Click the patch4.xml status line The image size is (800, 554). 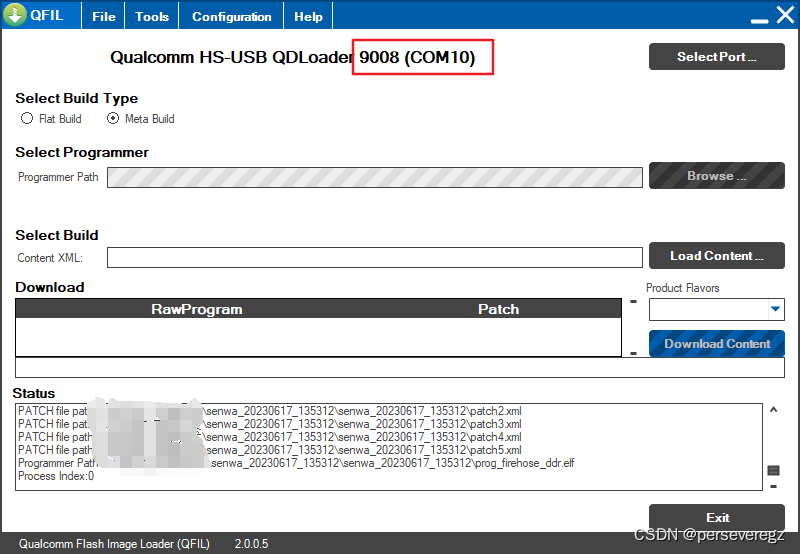point(269,437)
